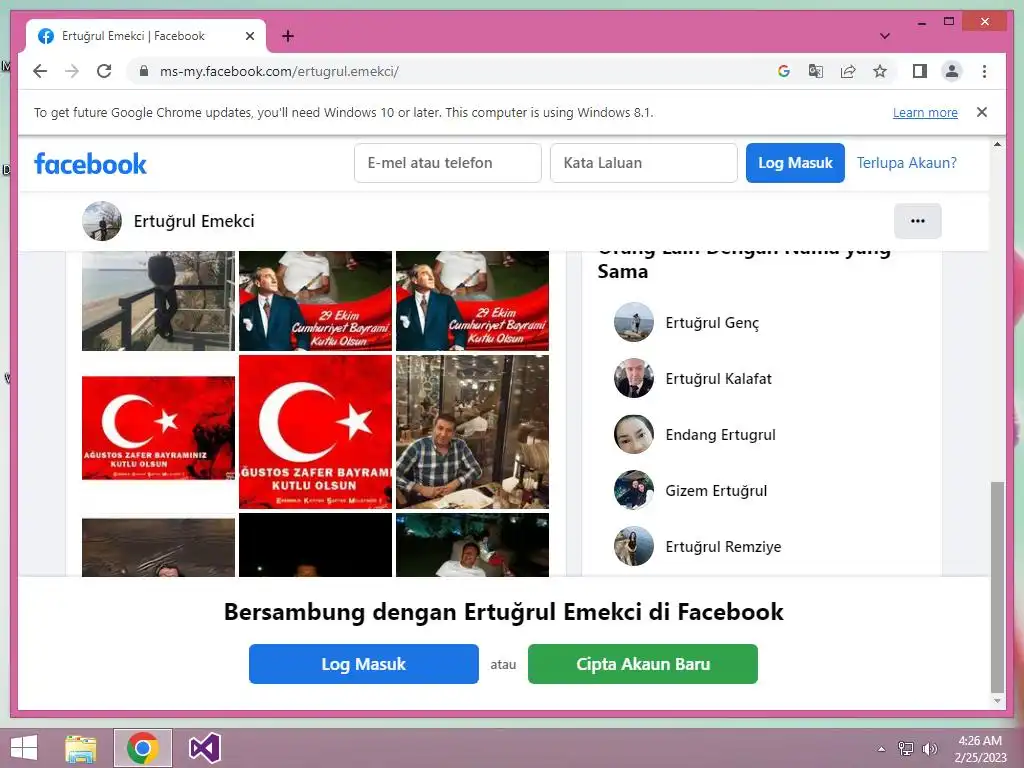Image resolution: width=1024 pixels, height=768 pixels.
Task: Open the rightmost 29 Ekim Cumhuriyet Bayramı photo
Action: (x=472, y=301)
